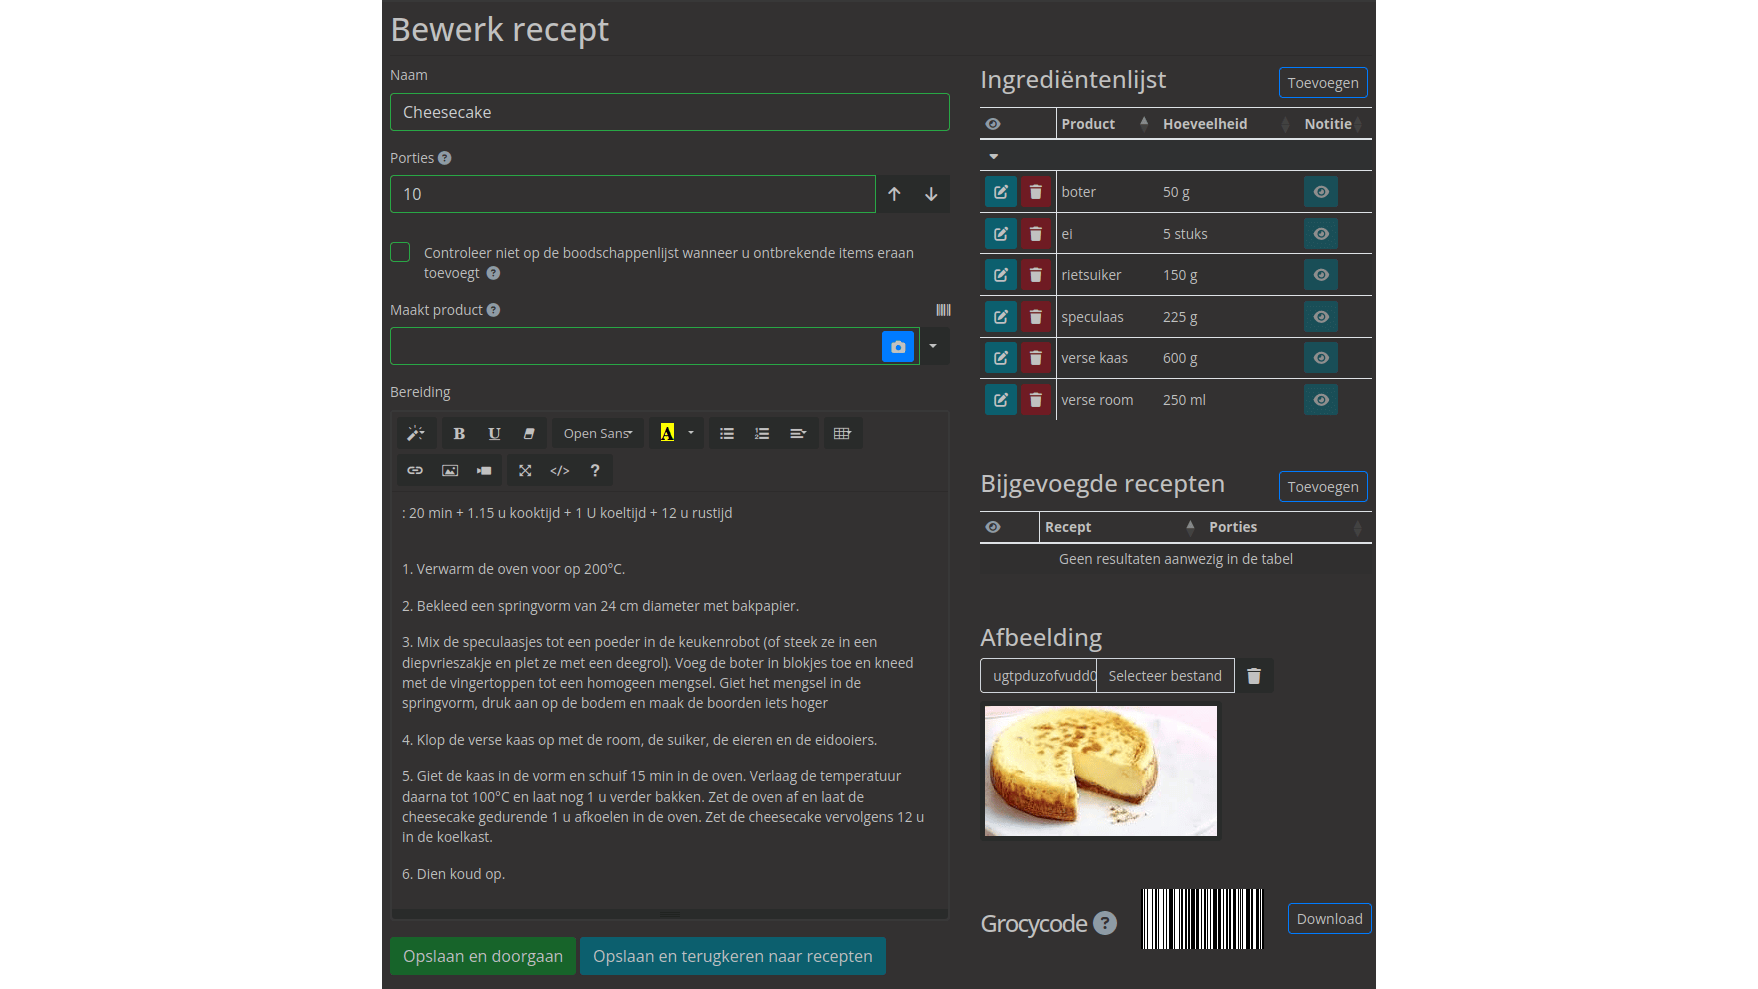The width and height of the screenshot is (1758, 989).
Task: Open column visibility menu in Ingrediëntenlijst header
Action: click(x=993, y=124)
